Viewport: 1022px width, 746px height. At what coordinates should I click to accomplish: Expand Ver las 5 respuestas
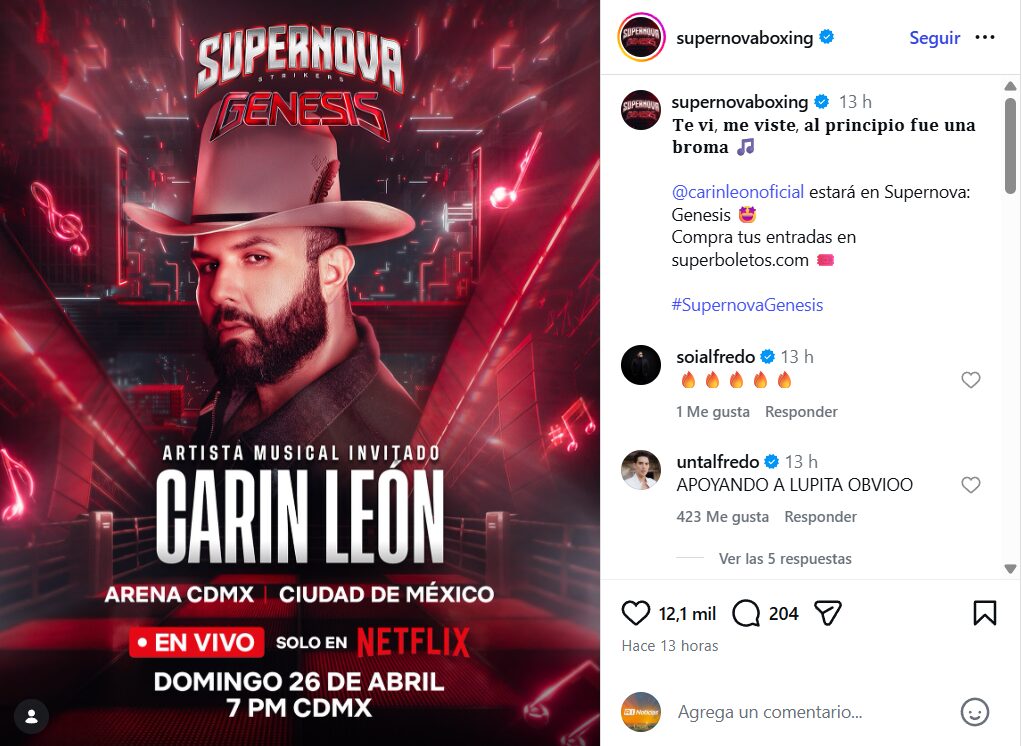(785, 559)
